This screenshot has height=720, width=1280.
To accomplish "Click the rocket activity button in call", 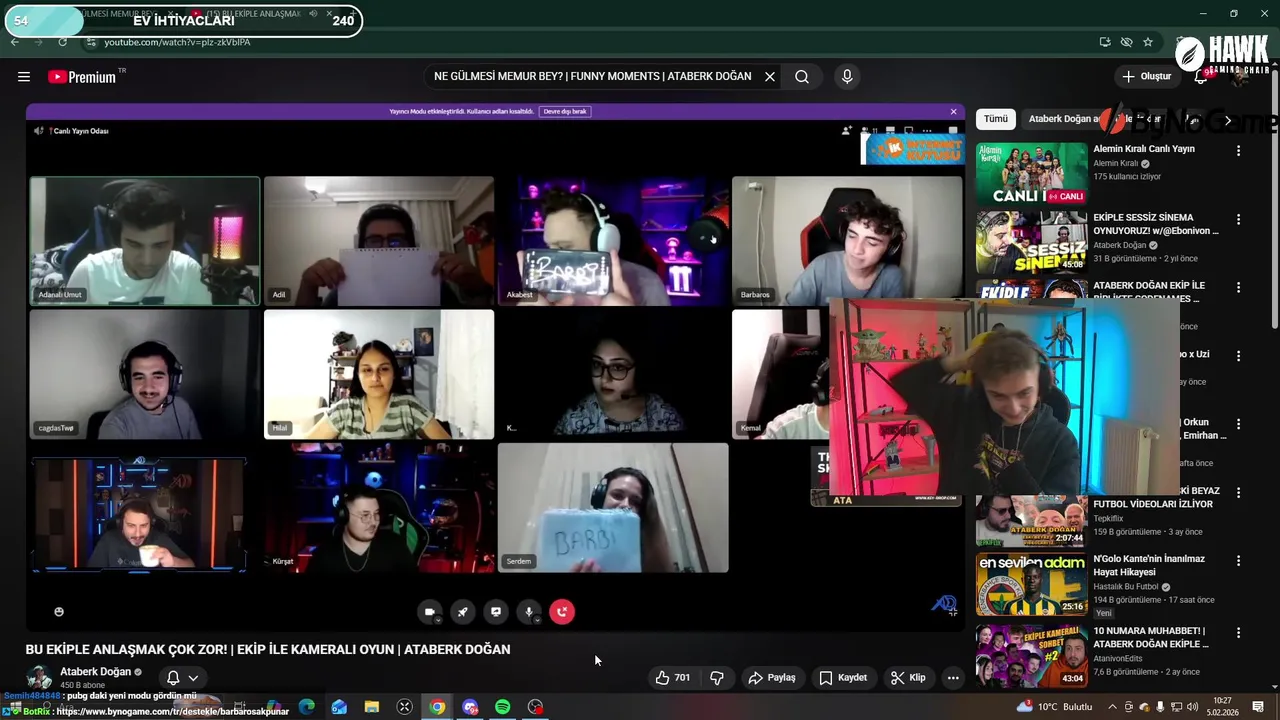I will click(x=463, y=612).
